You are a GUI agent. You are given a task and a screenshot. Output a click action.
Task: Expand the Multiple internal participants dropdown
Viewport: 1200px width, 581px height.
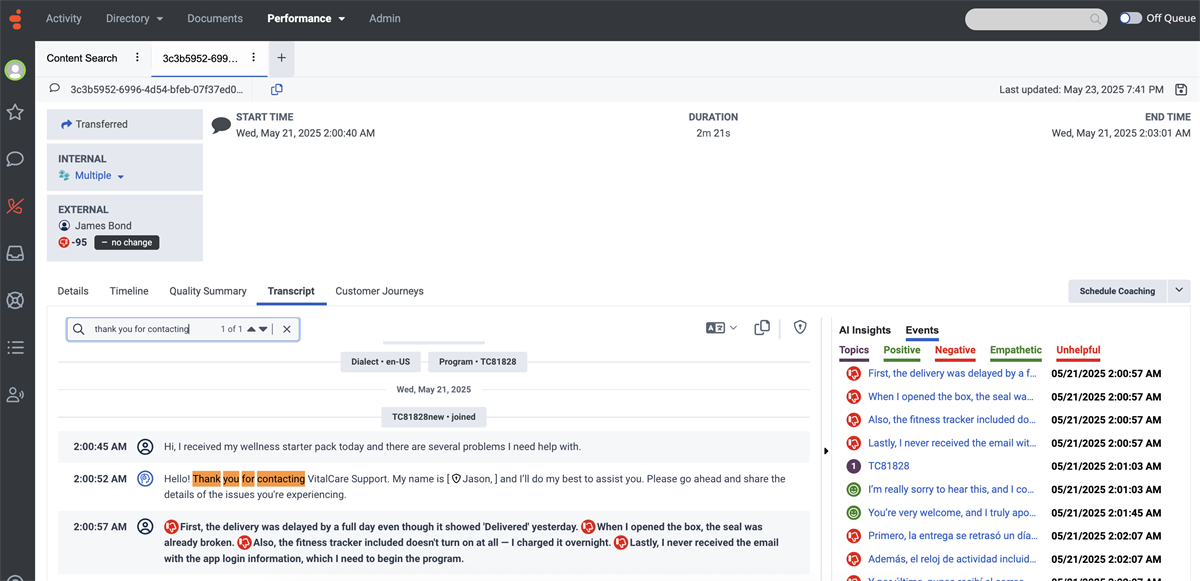coord(92,176)
